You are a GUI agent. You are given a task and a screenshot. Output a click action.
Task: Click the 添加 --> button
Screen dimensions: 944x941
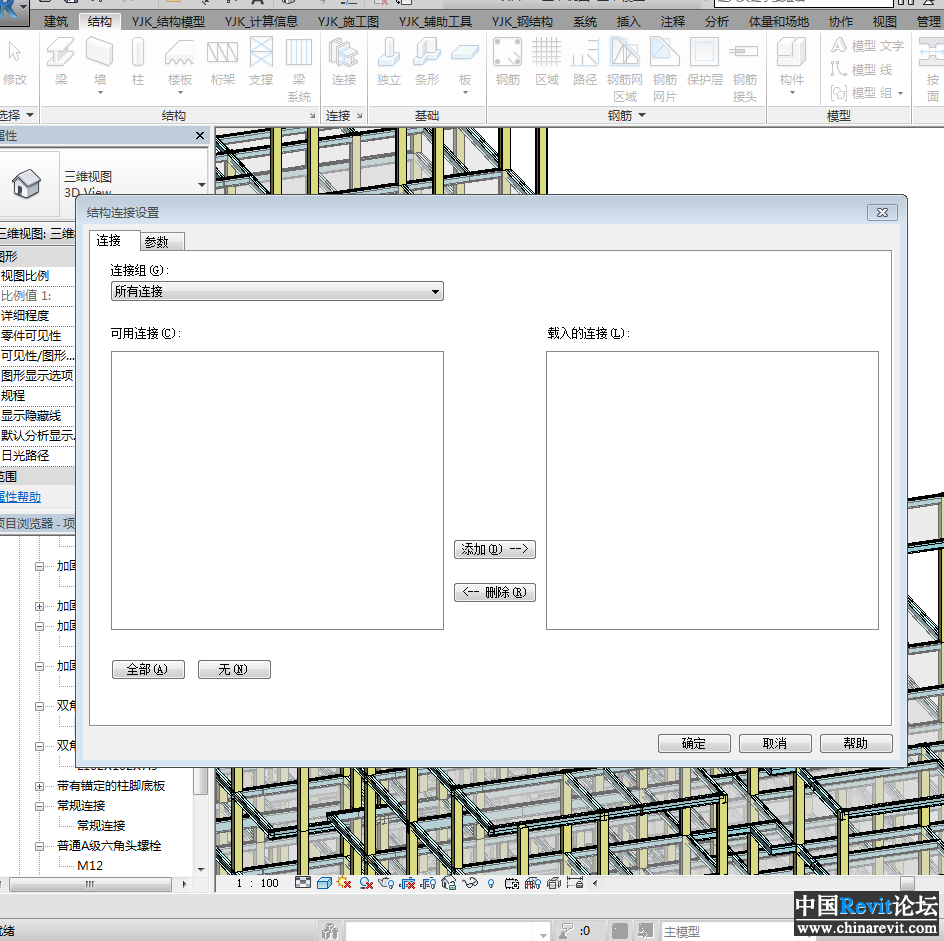(x=495, y=549)
